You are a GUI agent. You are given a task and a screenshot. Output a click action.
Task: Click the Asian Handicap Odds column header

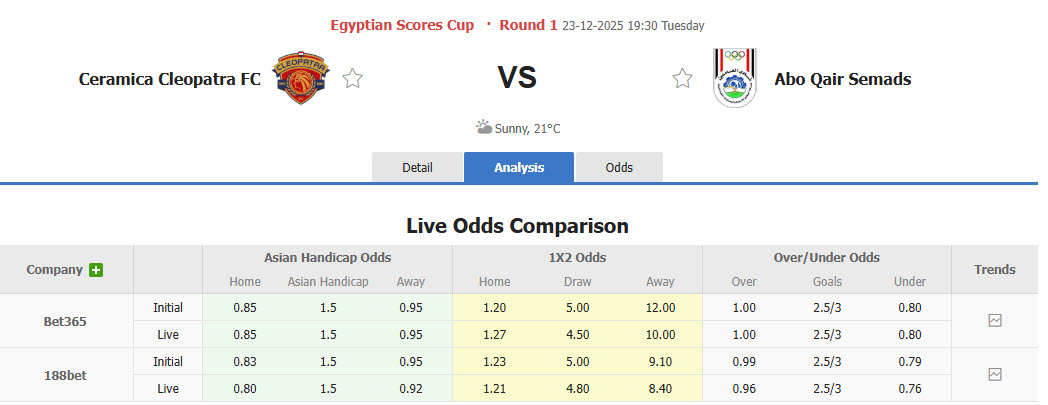click(x=327, y=257)
